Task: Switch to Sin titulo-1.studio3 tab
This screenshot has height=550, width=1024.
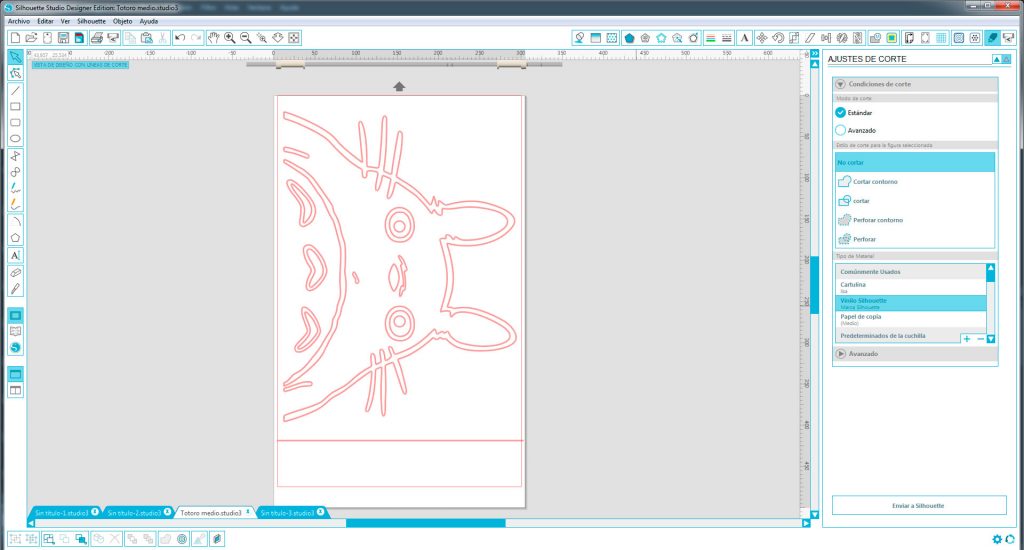Action: coord(61,513)
